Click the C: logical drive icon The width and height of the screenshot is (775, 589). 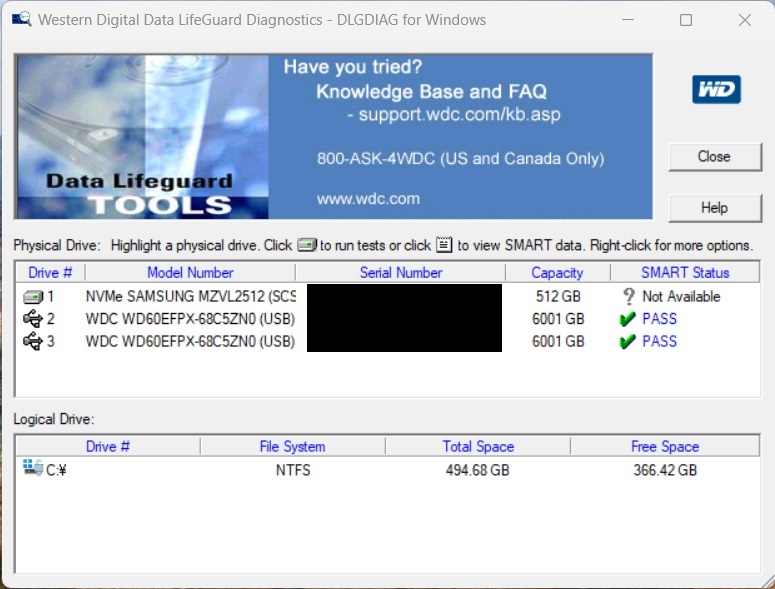point(33,467)
